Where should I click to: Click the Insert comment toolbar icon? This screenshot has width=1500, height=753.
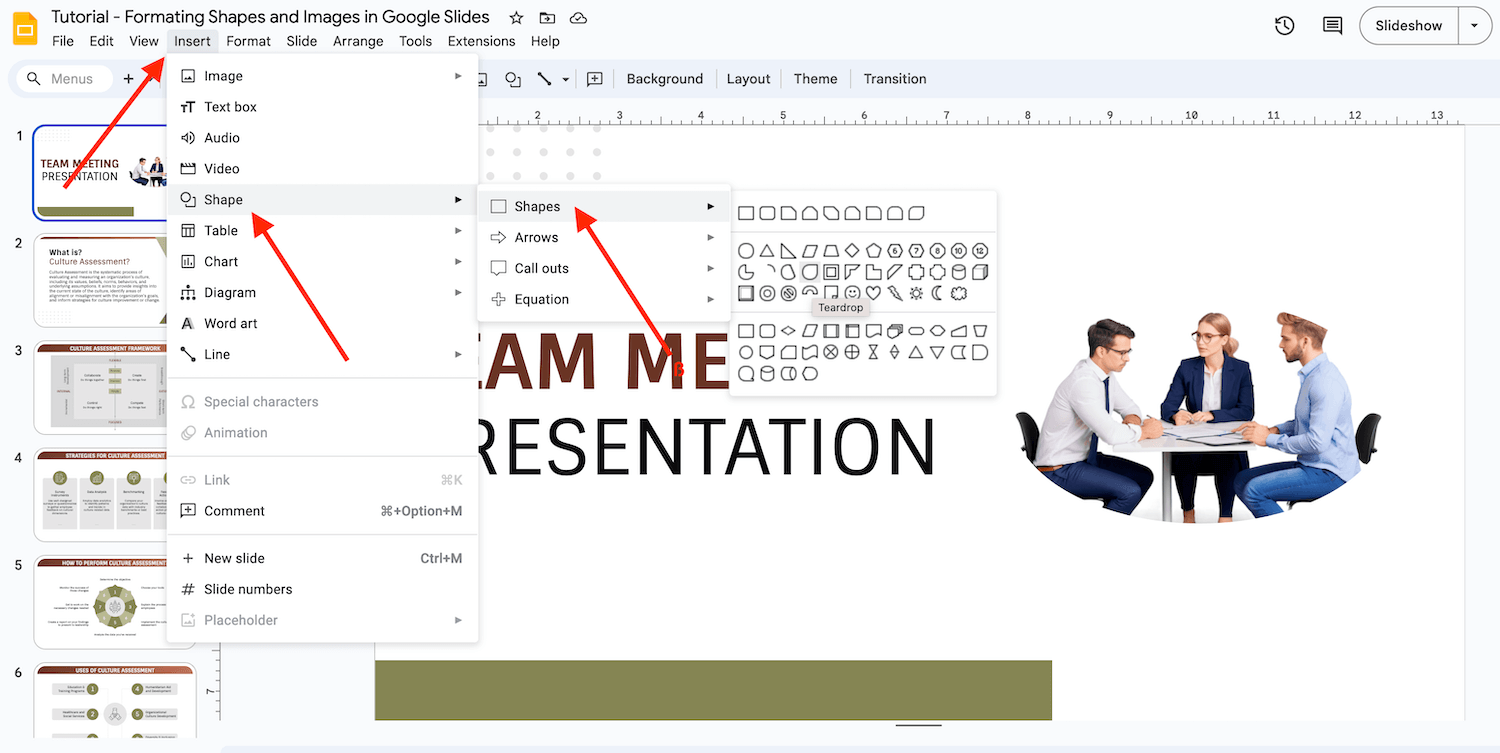tap(595, 78)
